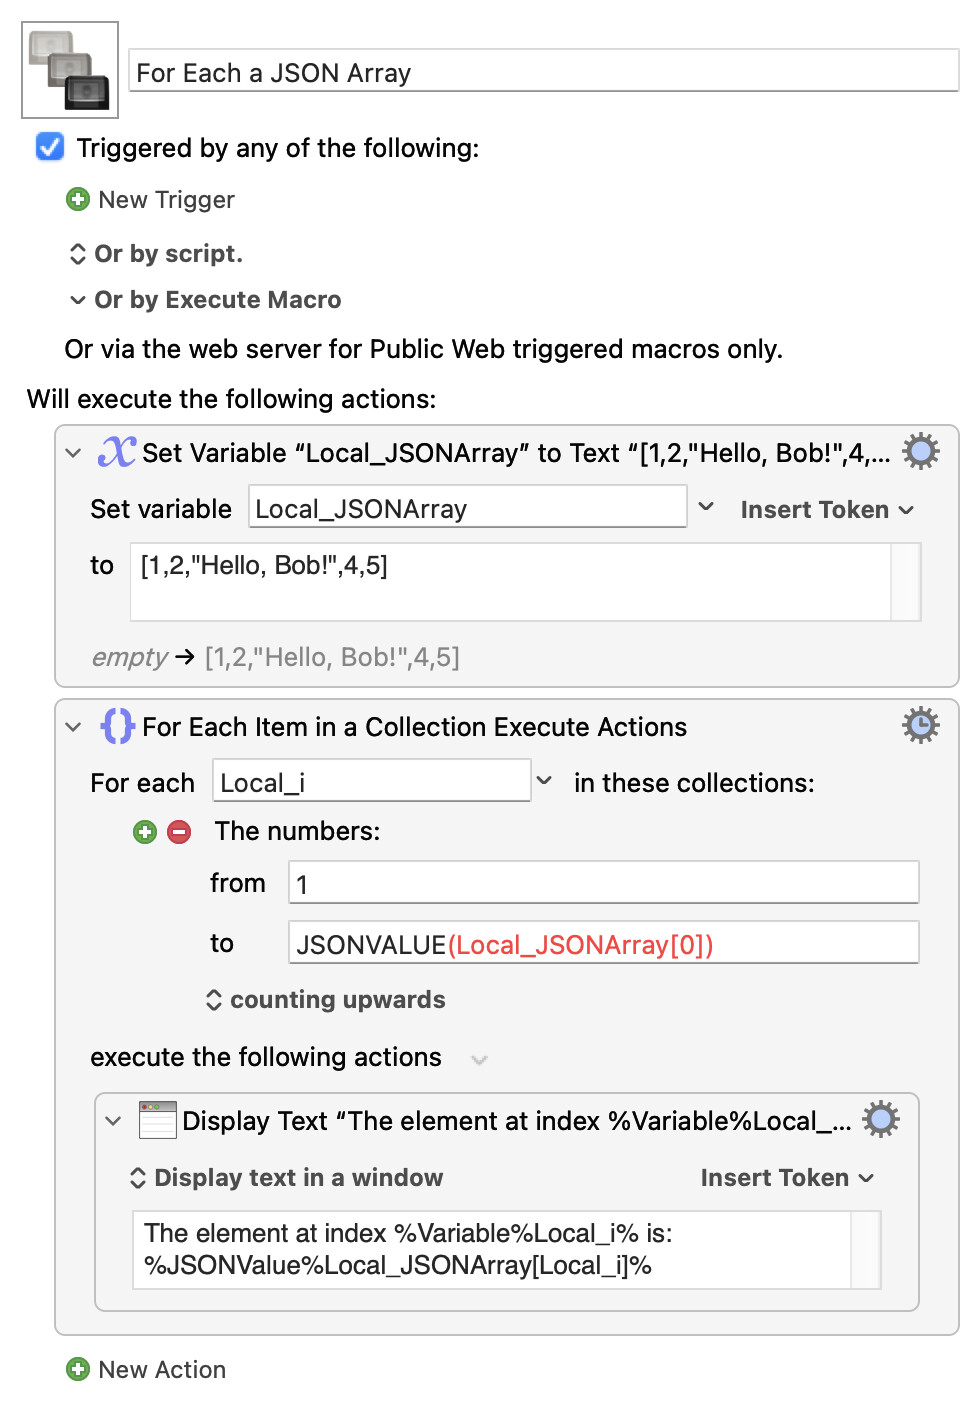This screenshot has height=1402, width=980.
Task: Click the For Each curly braces icon
Action: (116, 726)
